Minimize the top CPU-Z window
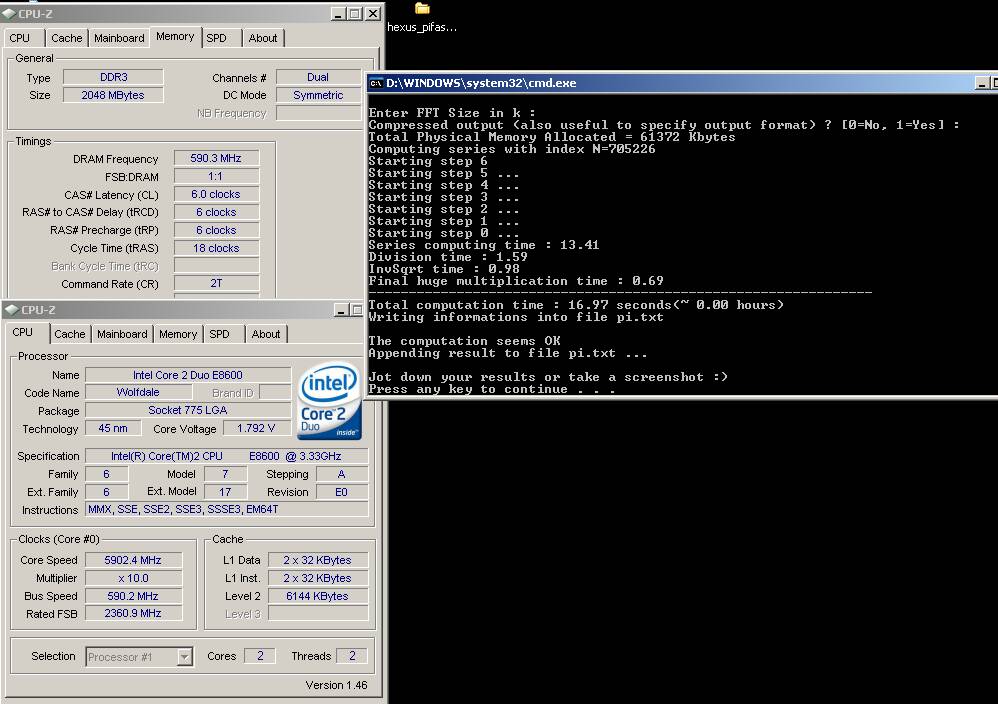The image size is (998, 704). pos(339,13)
